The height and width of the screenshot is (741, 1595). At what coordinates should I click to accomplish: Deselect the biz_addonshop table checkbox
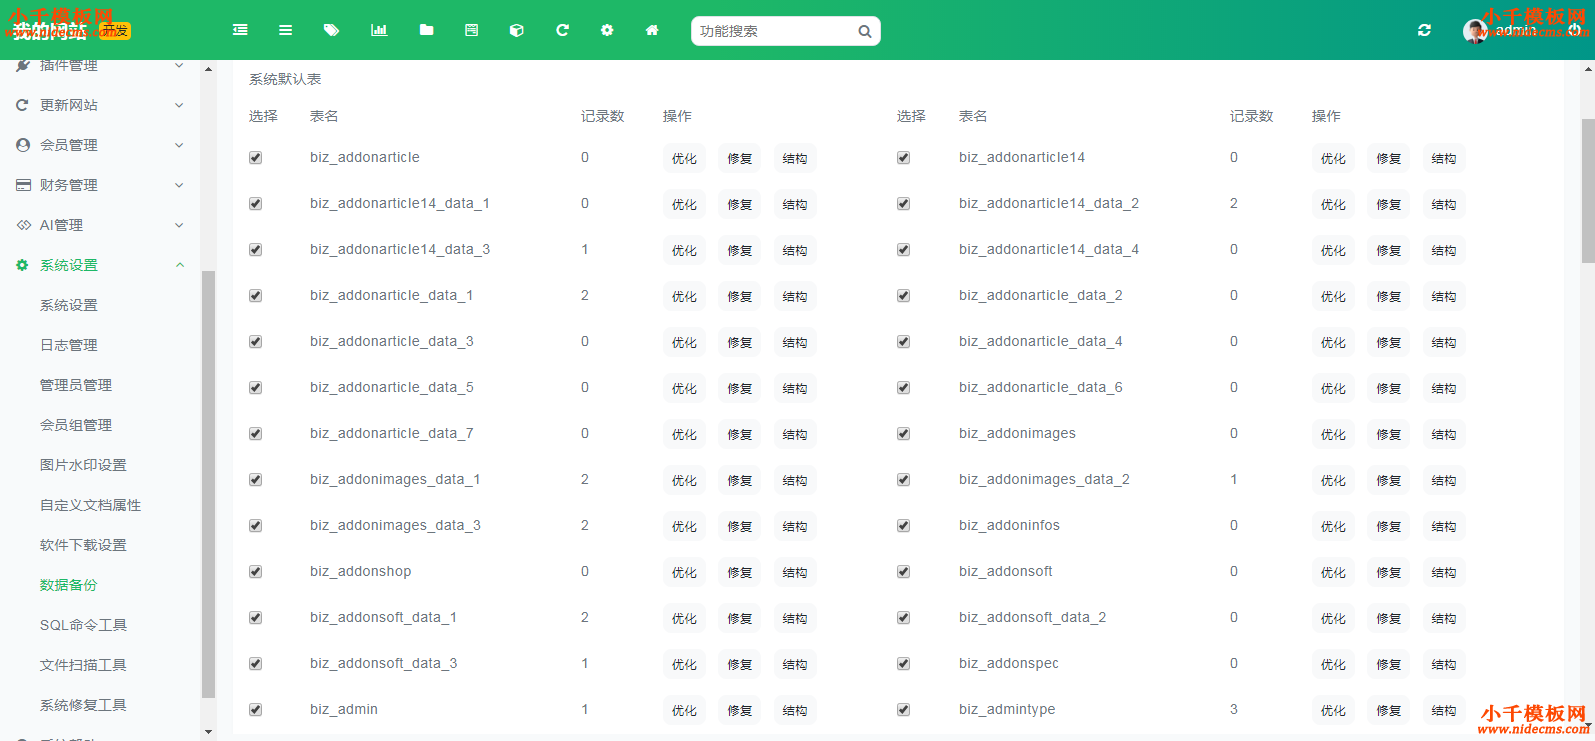256,572
